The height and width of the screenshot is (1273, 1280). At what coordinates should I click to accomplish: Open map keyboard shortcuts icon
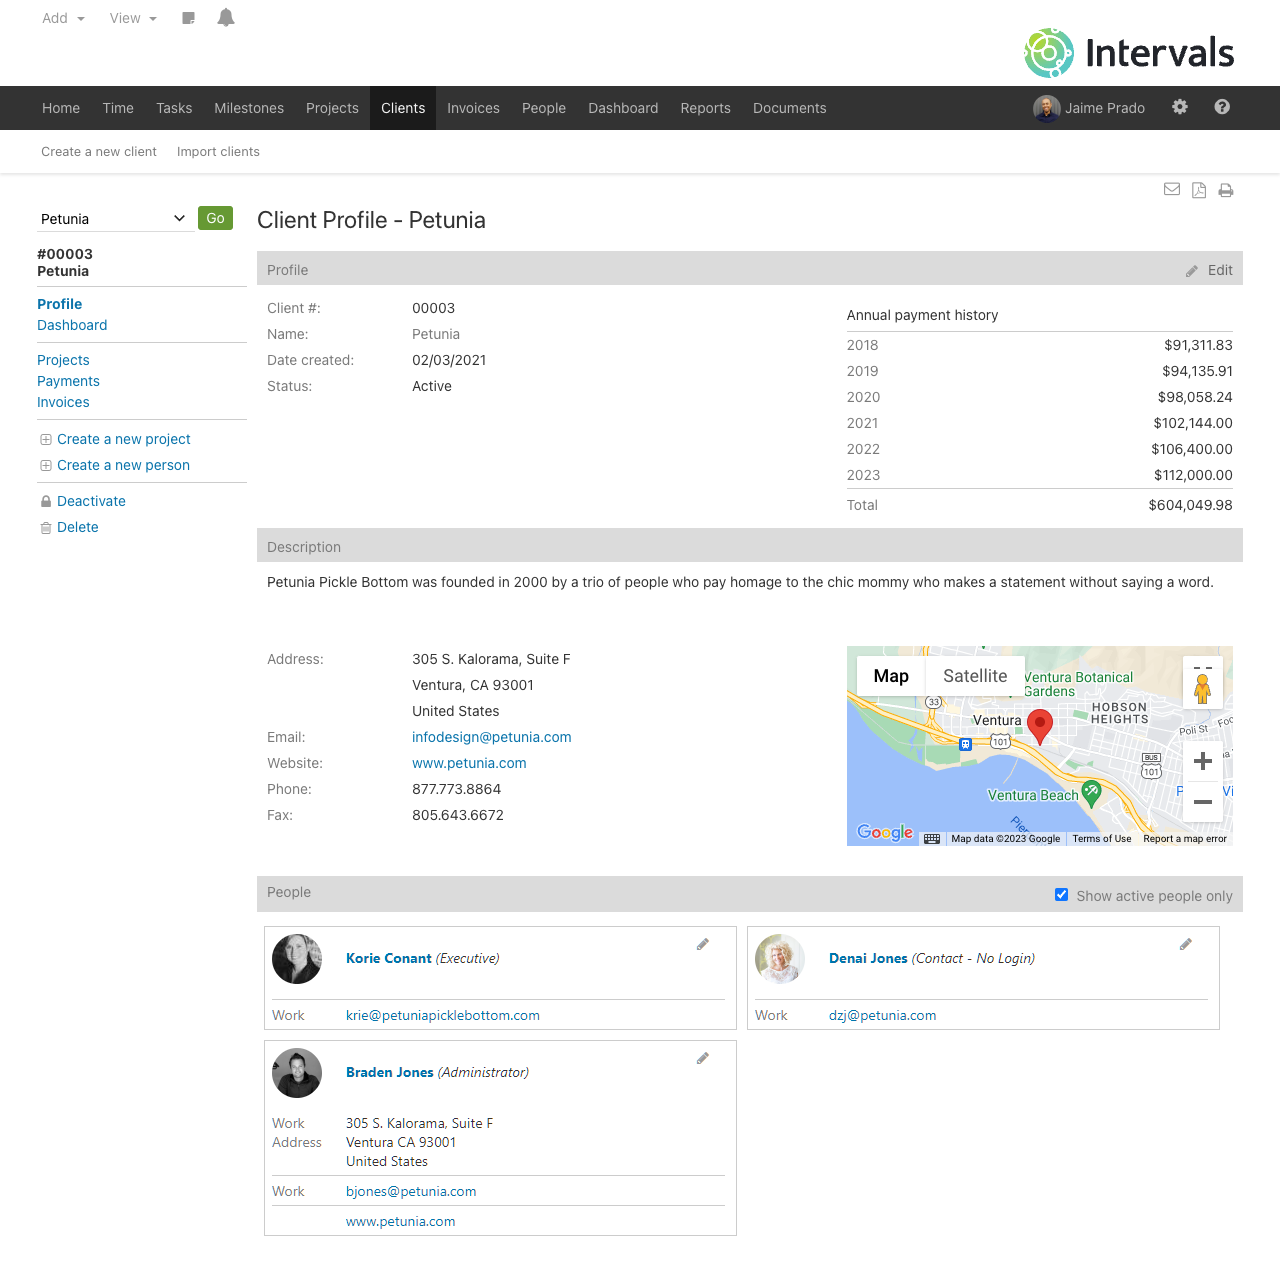pos(932,839)
